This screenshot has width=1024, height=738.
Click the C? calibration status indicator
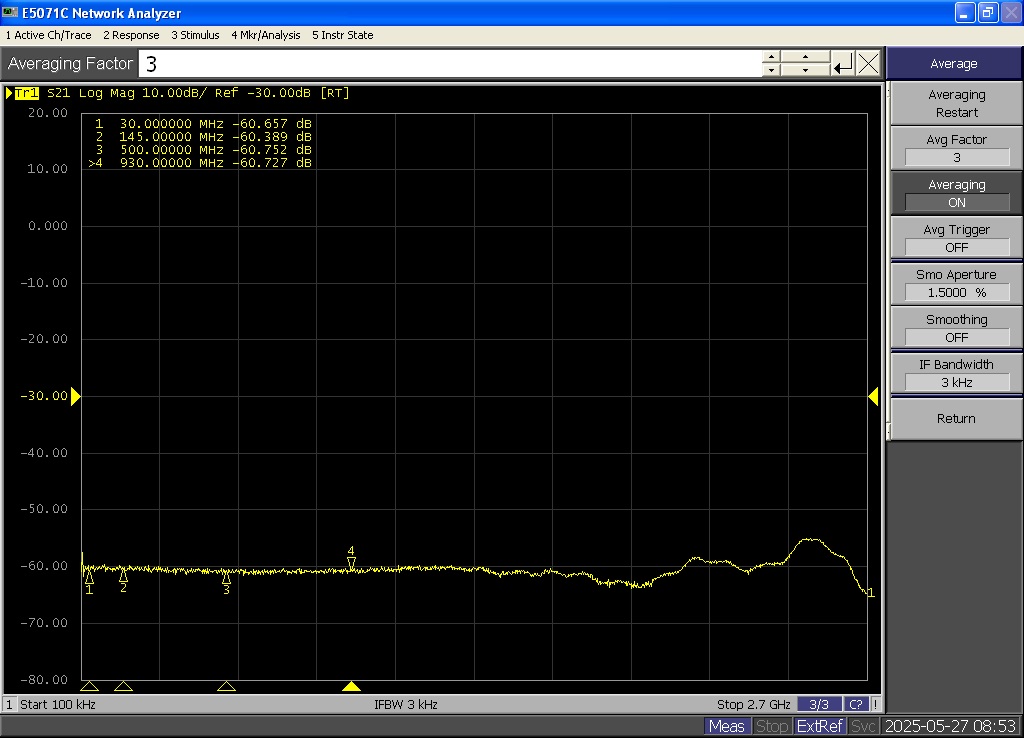coord(856,705)
